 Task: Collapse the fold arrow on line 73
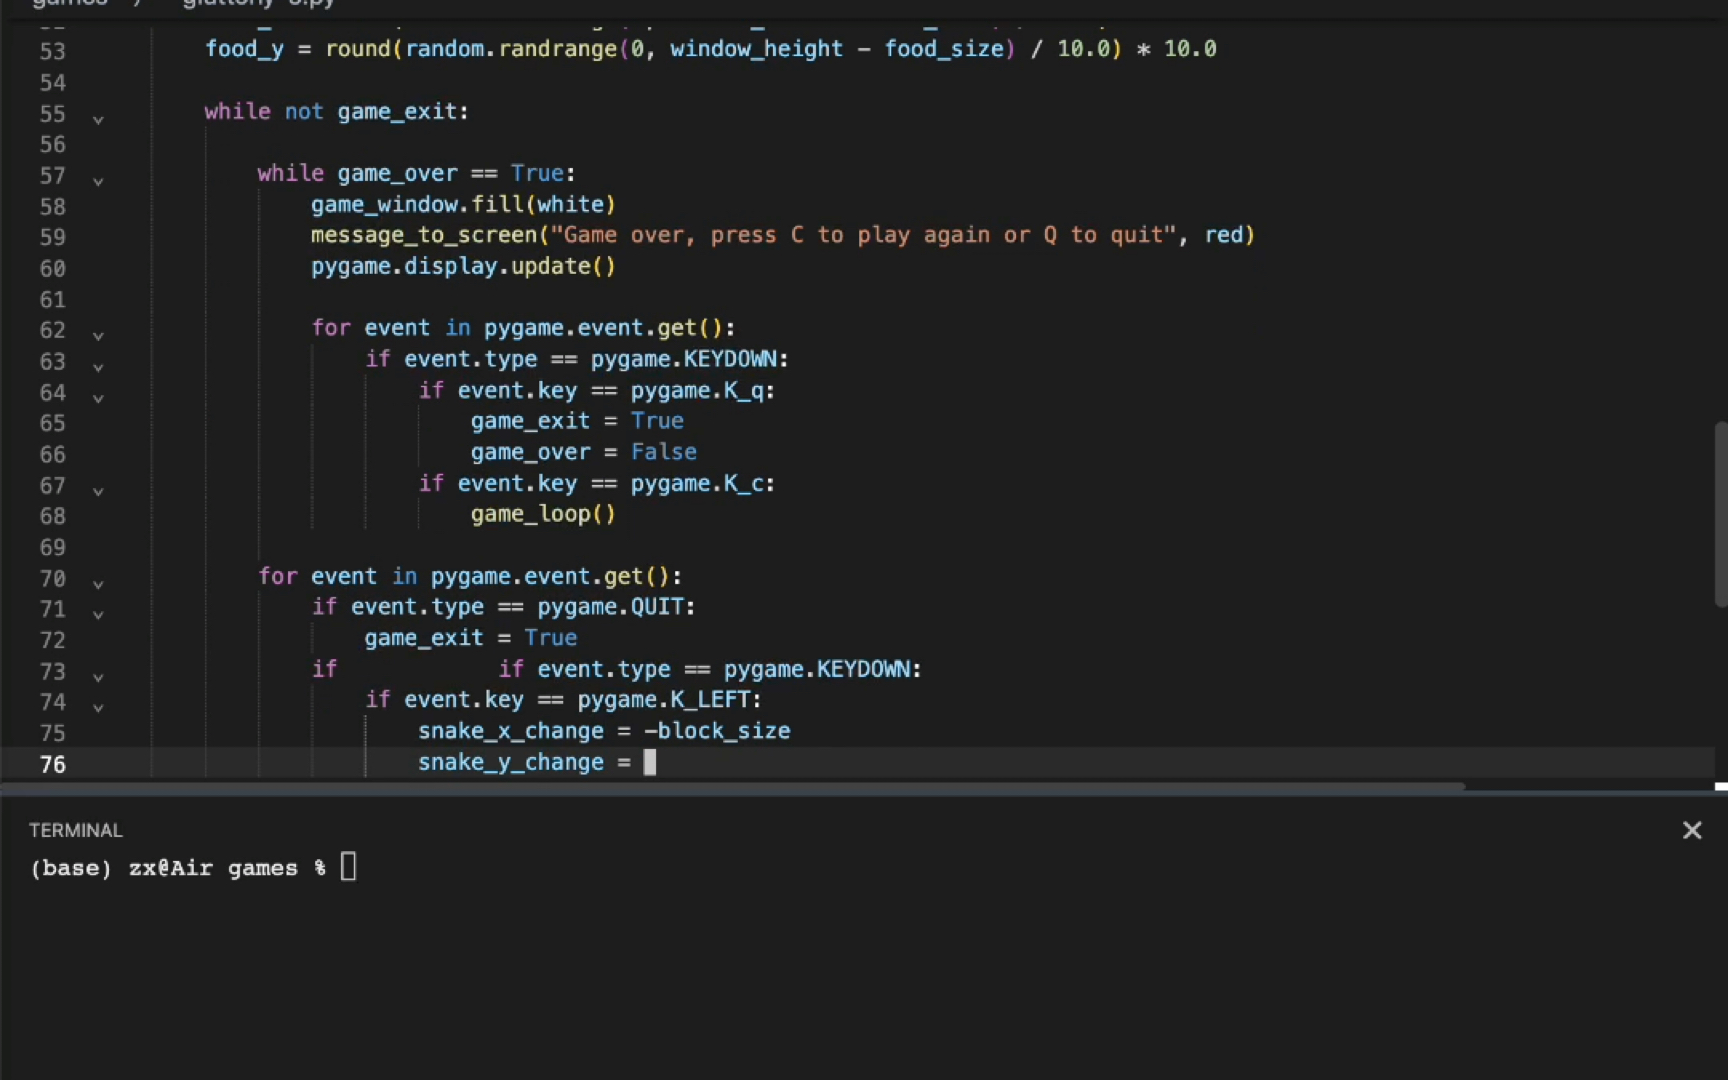point(98,676)
